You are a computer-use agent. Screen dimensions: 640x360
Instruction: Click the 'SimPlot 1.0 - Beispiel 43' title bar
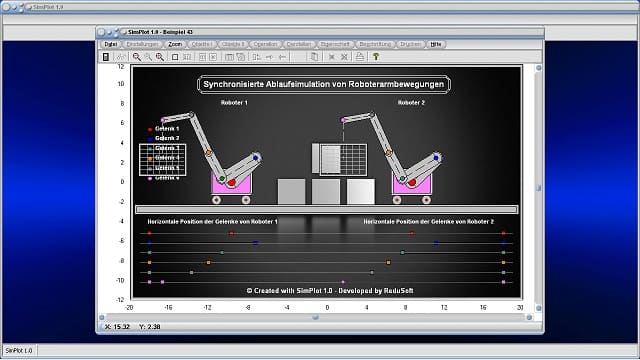320,32
